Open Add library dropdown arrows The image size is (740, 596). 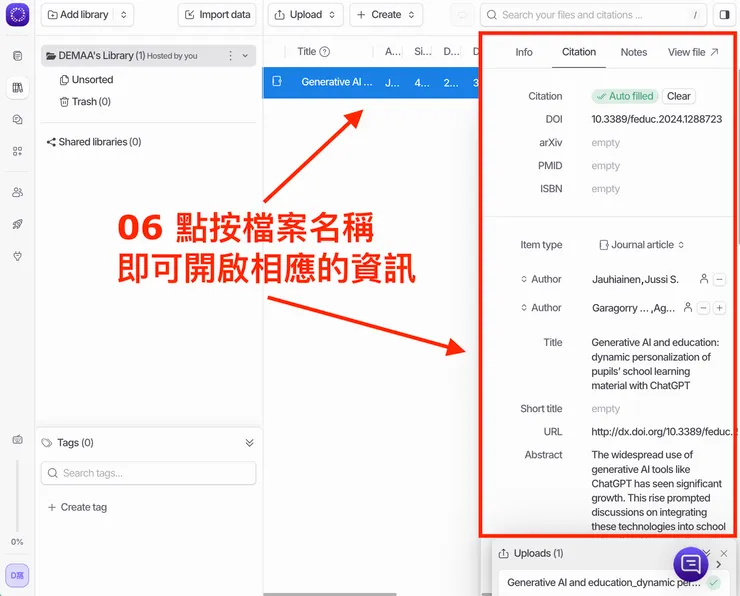pos(124,15)
